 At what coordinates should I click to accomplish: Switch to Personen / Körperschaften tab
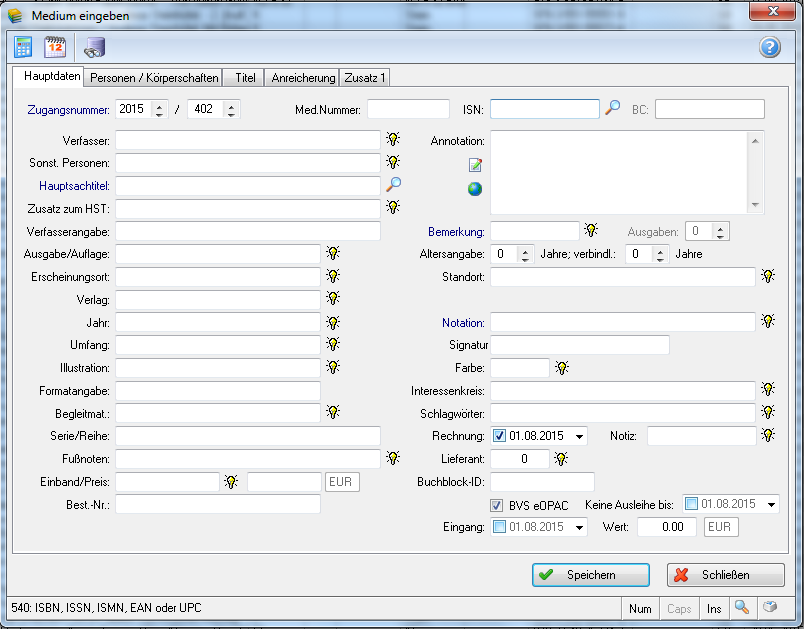click(153, 77)
